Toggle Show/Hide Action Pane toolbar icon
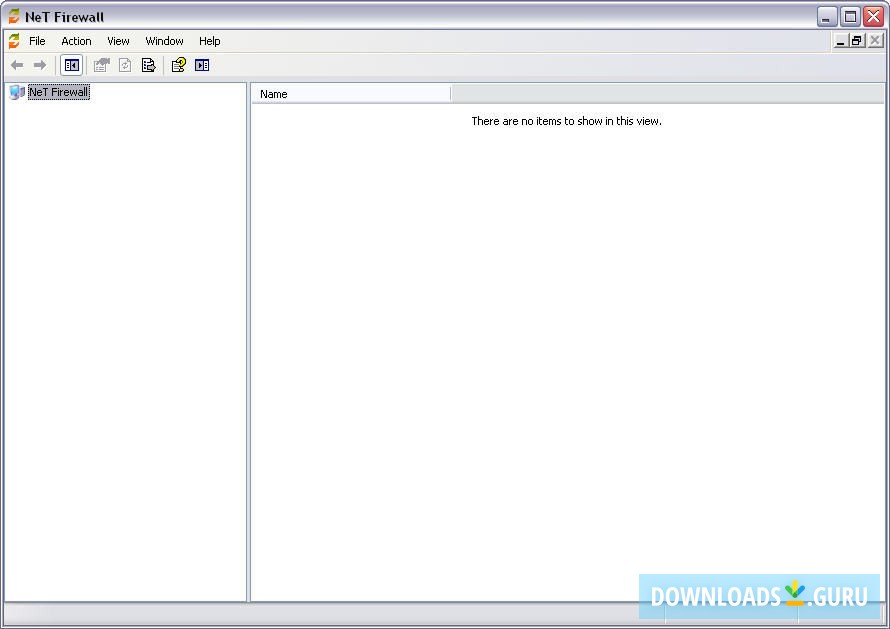Image resolution: width=890 pixels, height=629 pixels. (202, 65)
